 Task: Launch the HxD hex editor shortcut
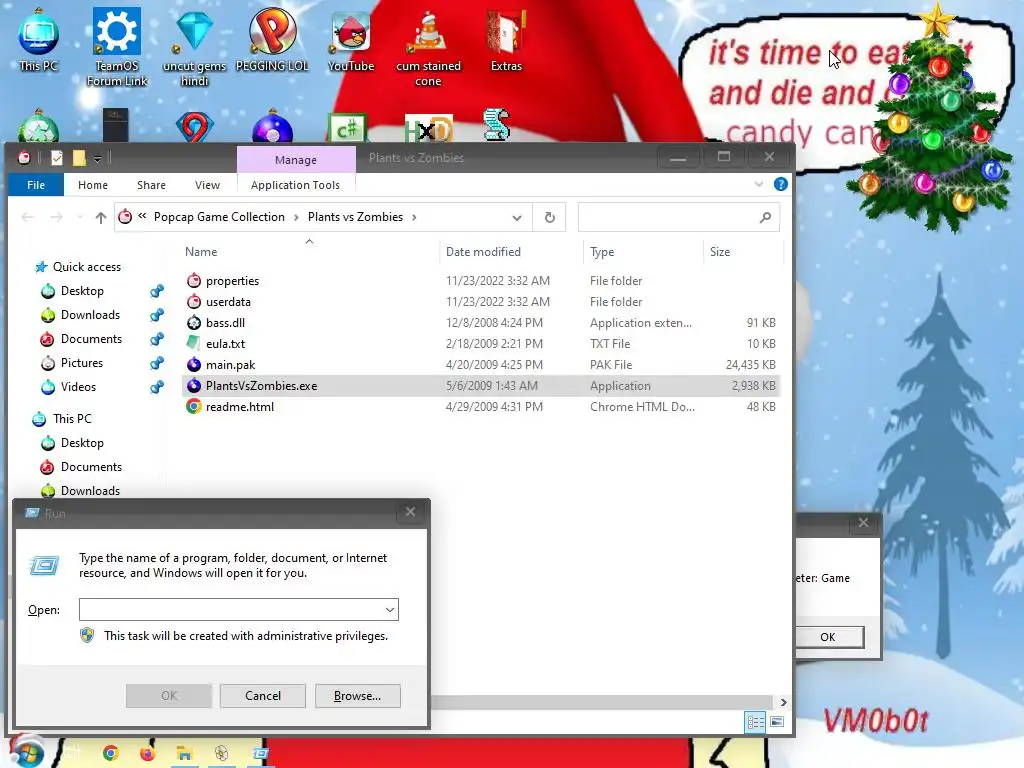(x=428, y=129)
